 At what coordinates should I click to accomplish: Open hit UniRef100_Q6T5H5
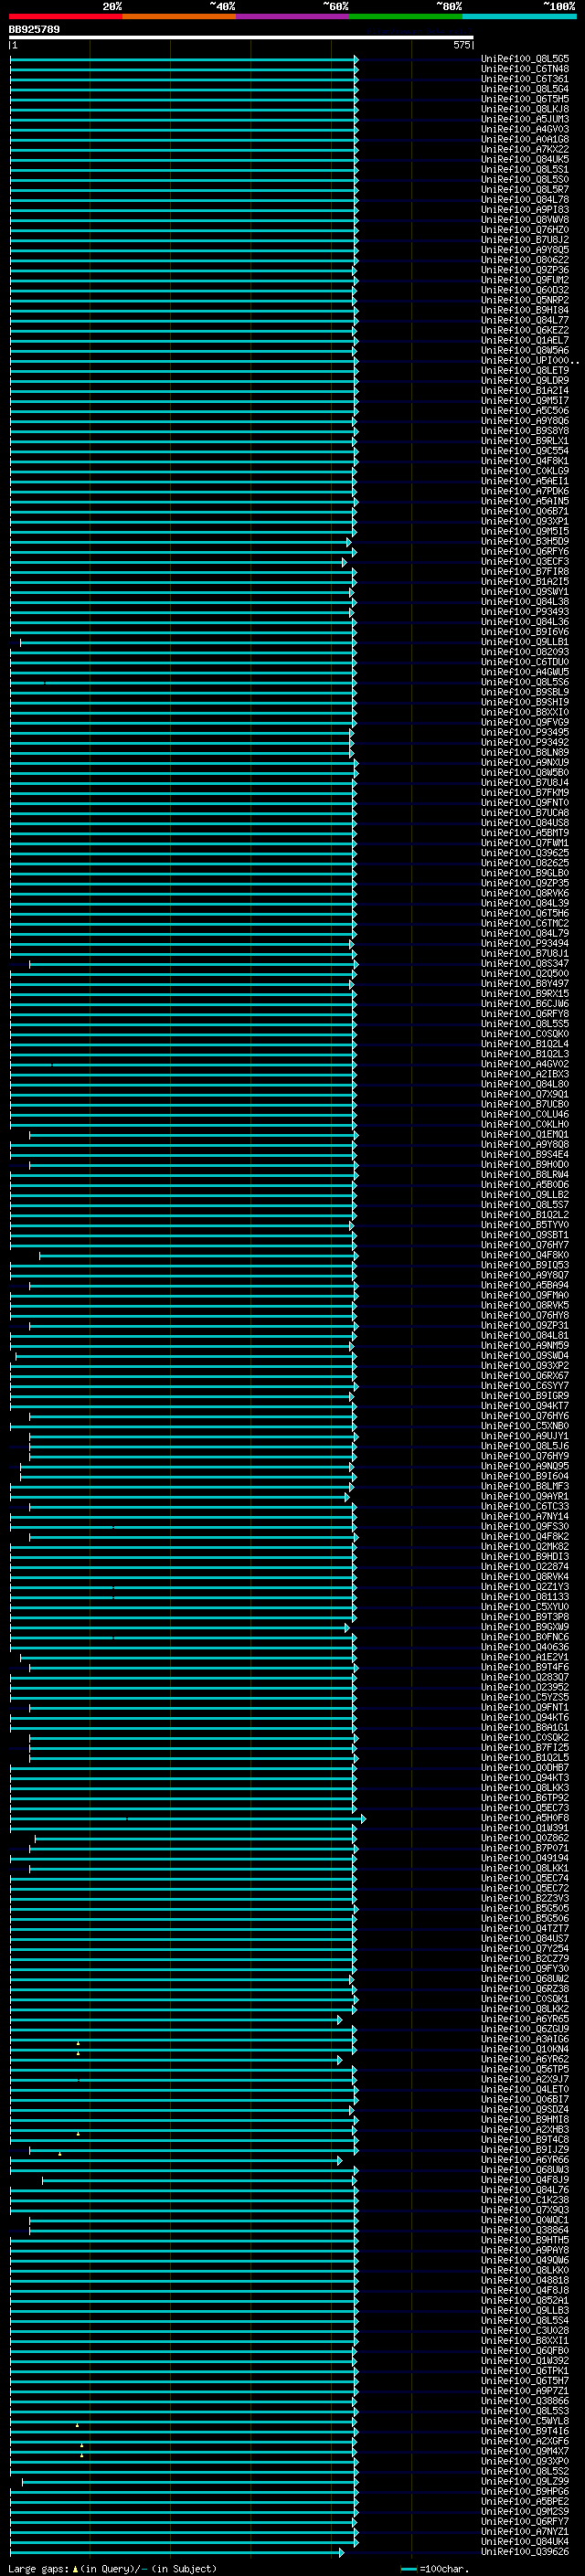coord(525,99)
